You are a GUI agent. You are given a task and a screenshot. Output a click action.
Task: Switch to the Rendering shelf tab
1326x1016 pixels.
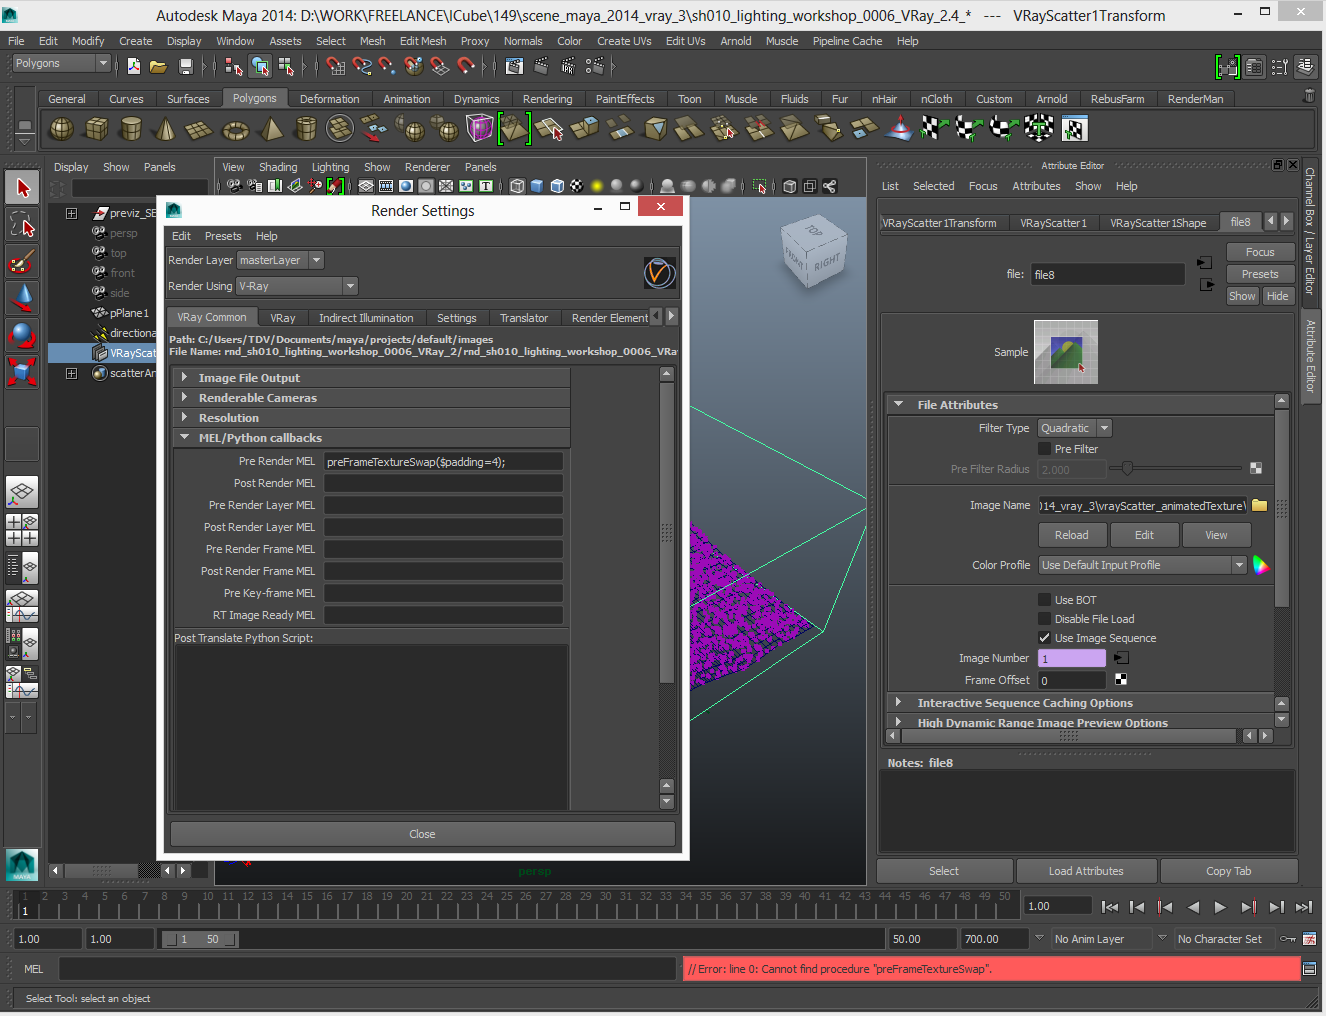click(x=547, y=99)
